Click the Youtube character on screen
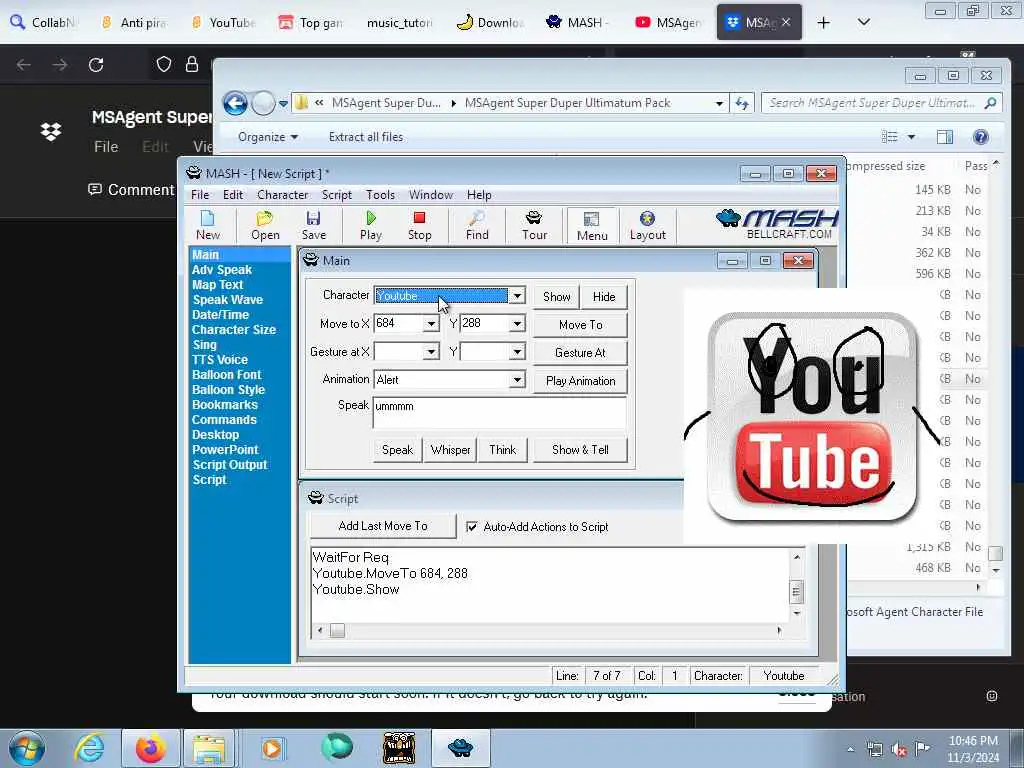 [812, 417]
